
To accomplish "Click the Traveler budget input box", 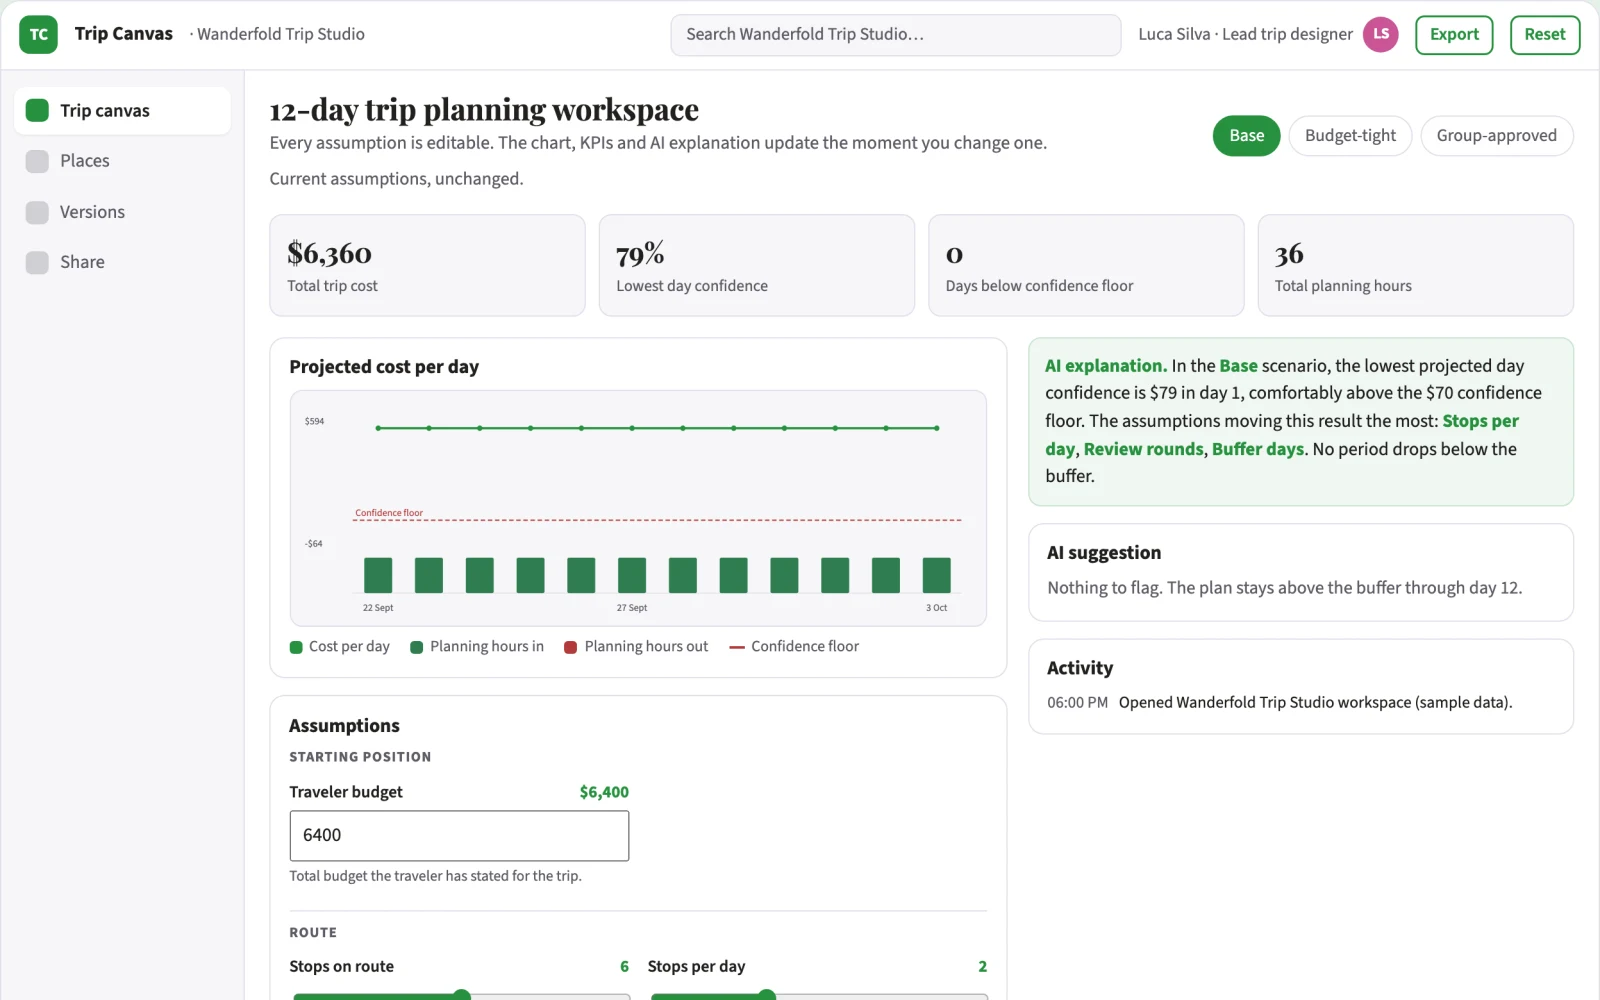I will click(459, 835).
